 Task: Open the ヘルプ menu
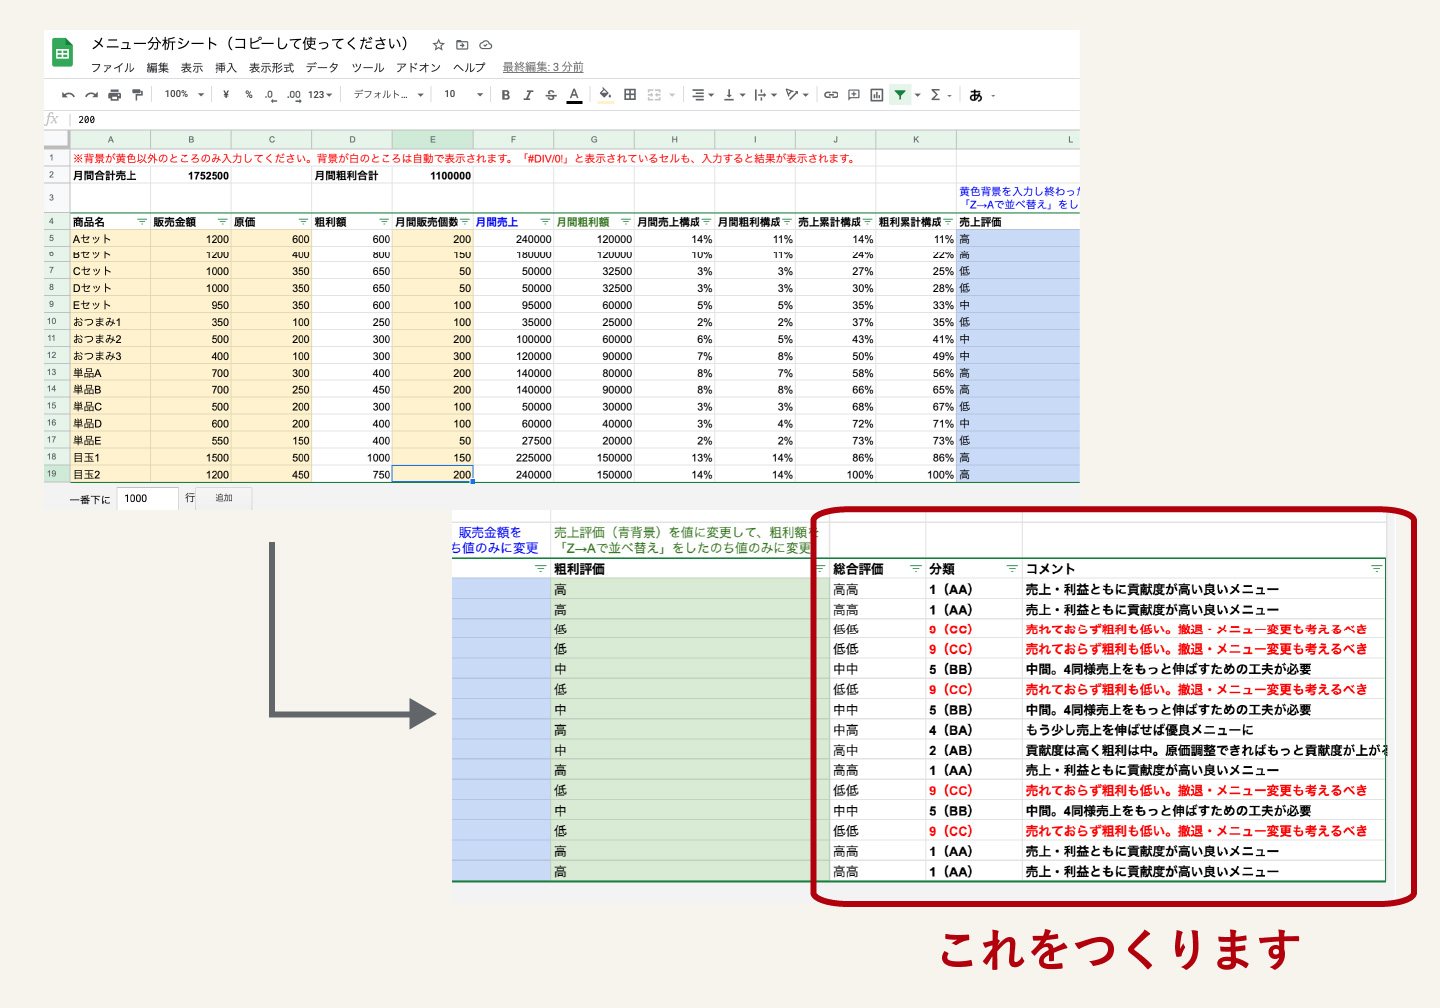coord(469,68)
